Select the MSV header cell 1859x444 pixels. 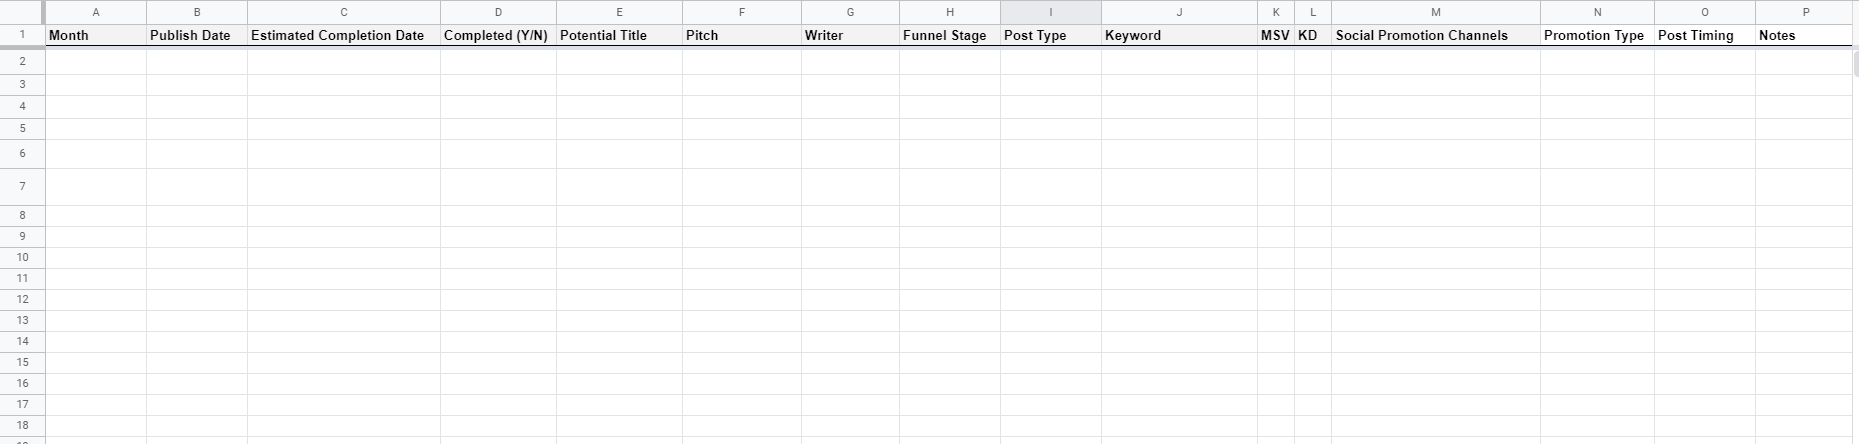click(x=1275, y=35)
